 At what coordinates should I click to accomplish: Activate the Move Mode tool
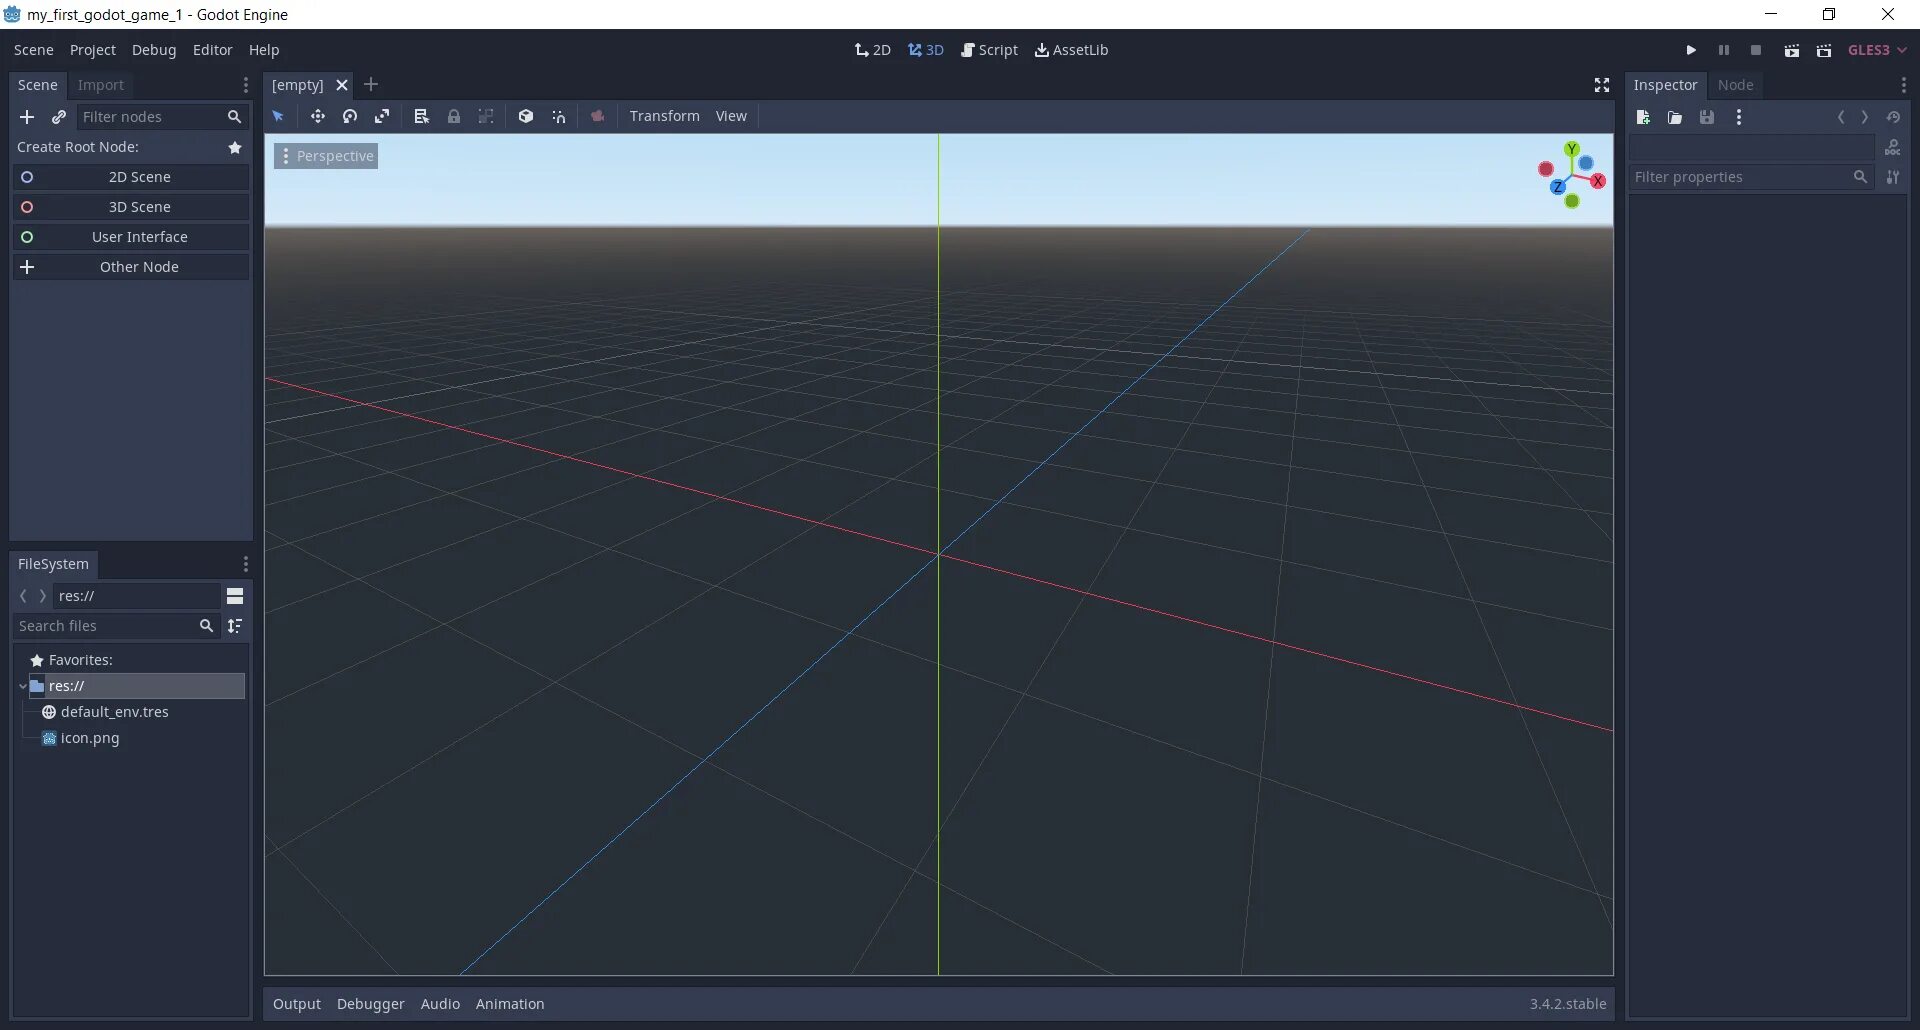pos(317,116)
